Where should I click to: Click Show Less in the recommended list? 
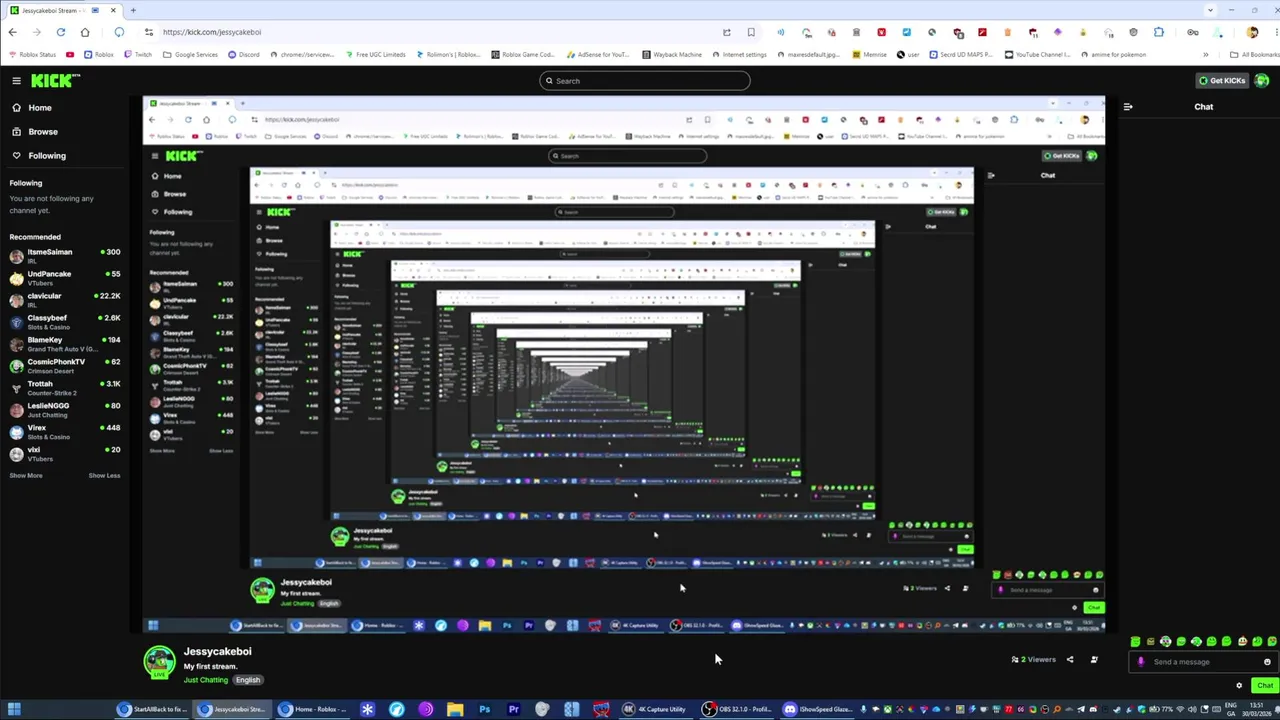[x=104, y=475]
